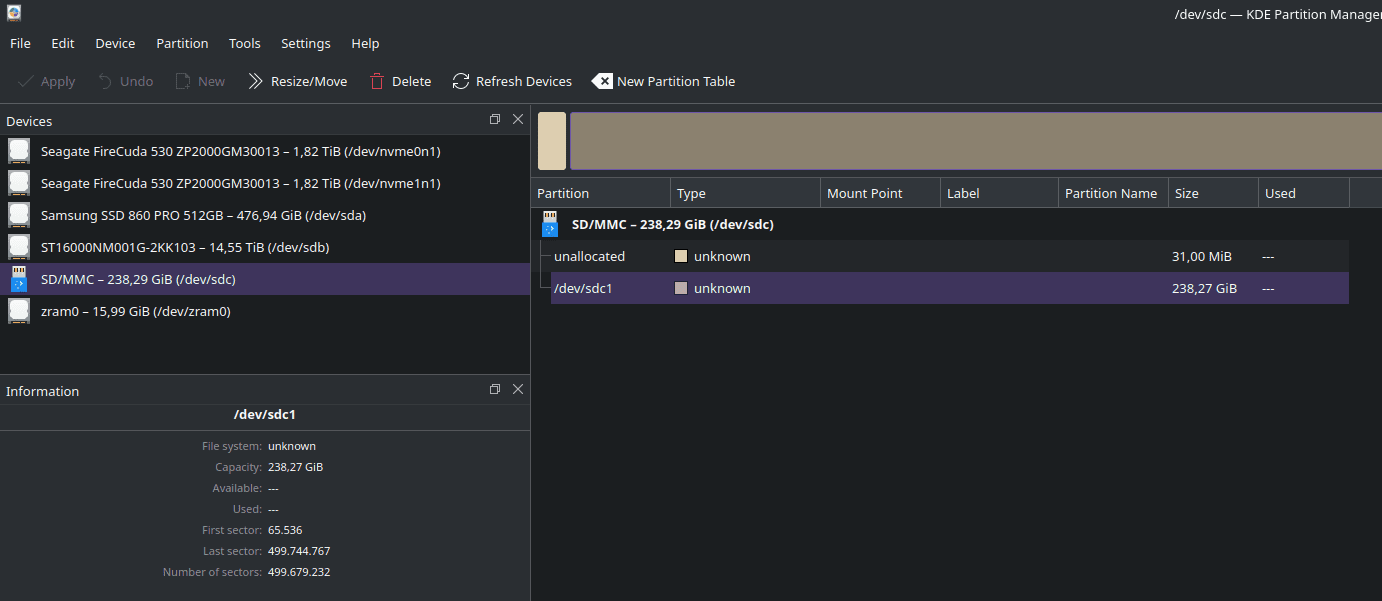The height and width of the screenshot is (601, 1382).
Task: Click the Resize/Move label in the toolbar
Action: (309, 82)
